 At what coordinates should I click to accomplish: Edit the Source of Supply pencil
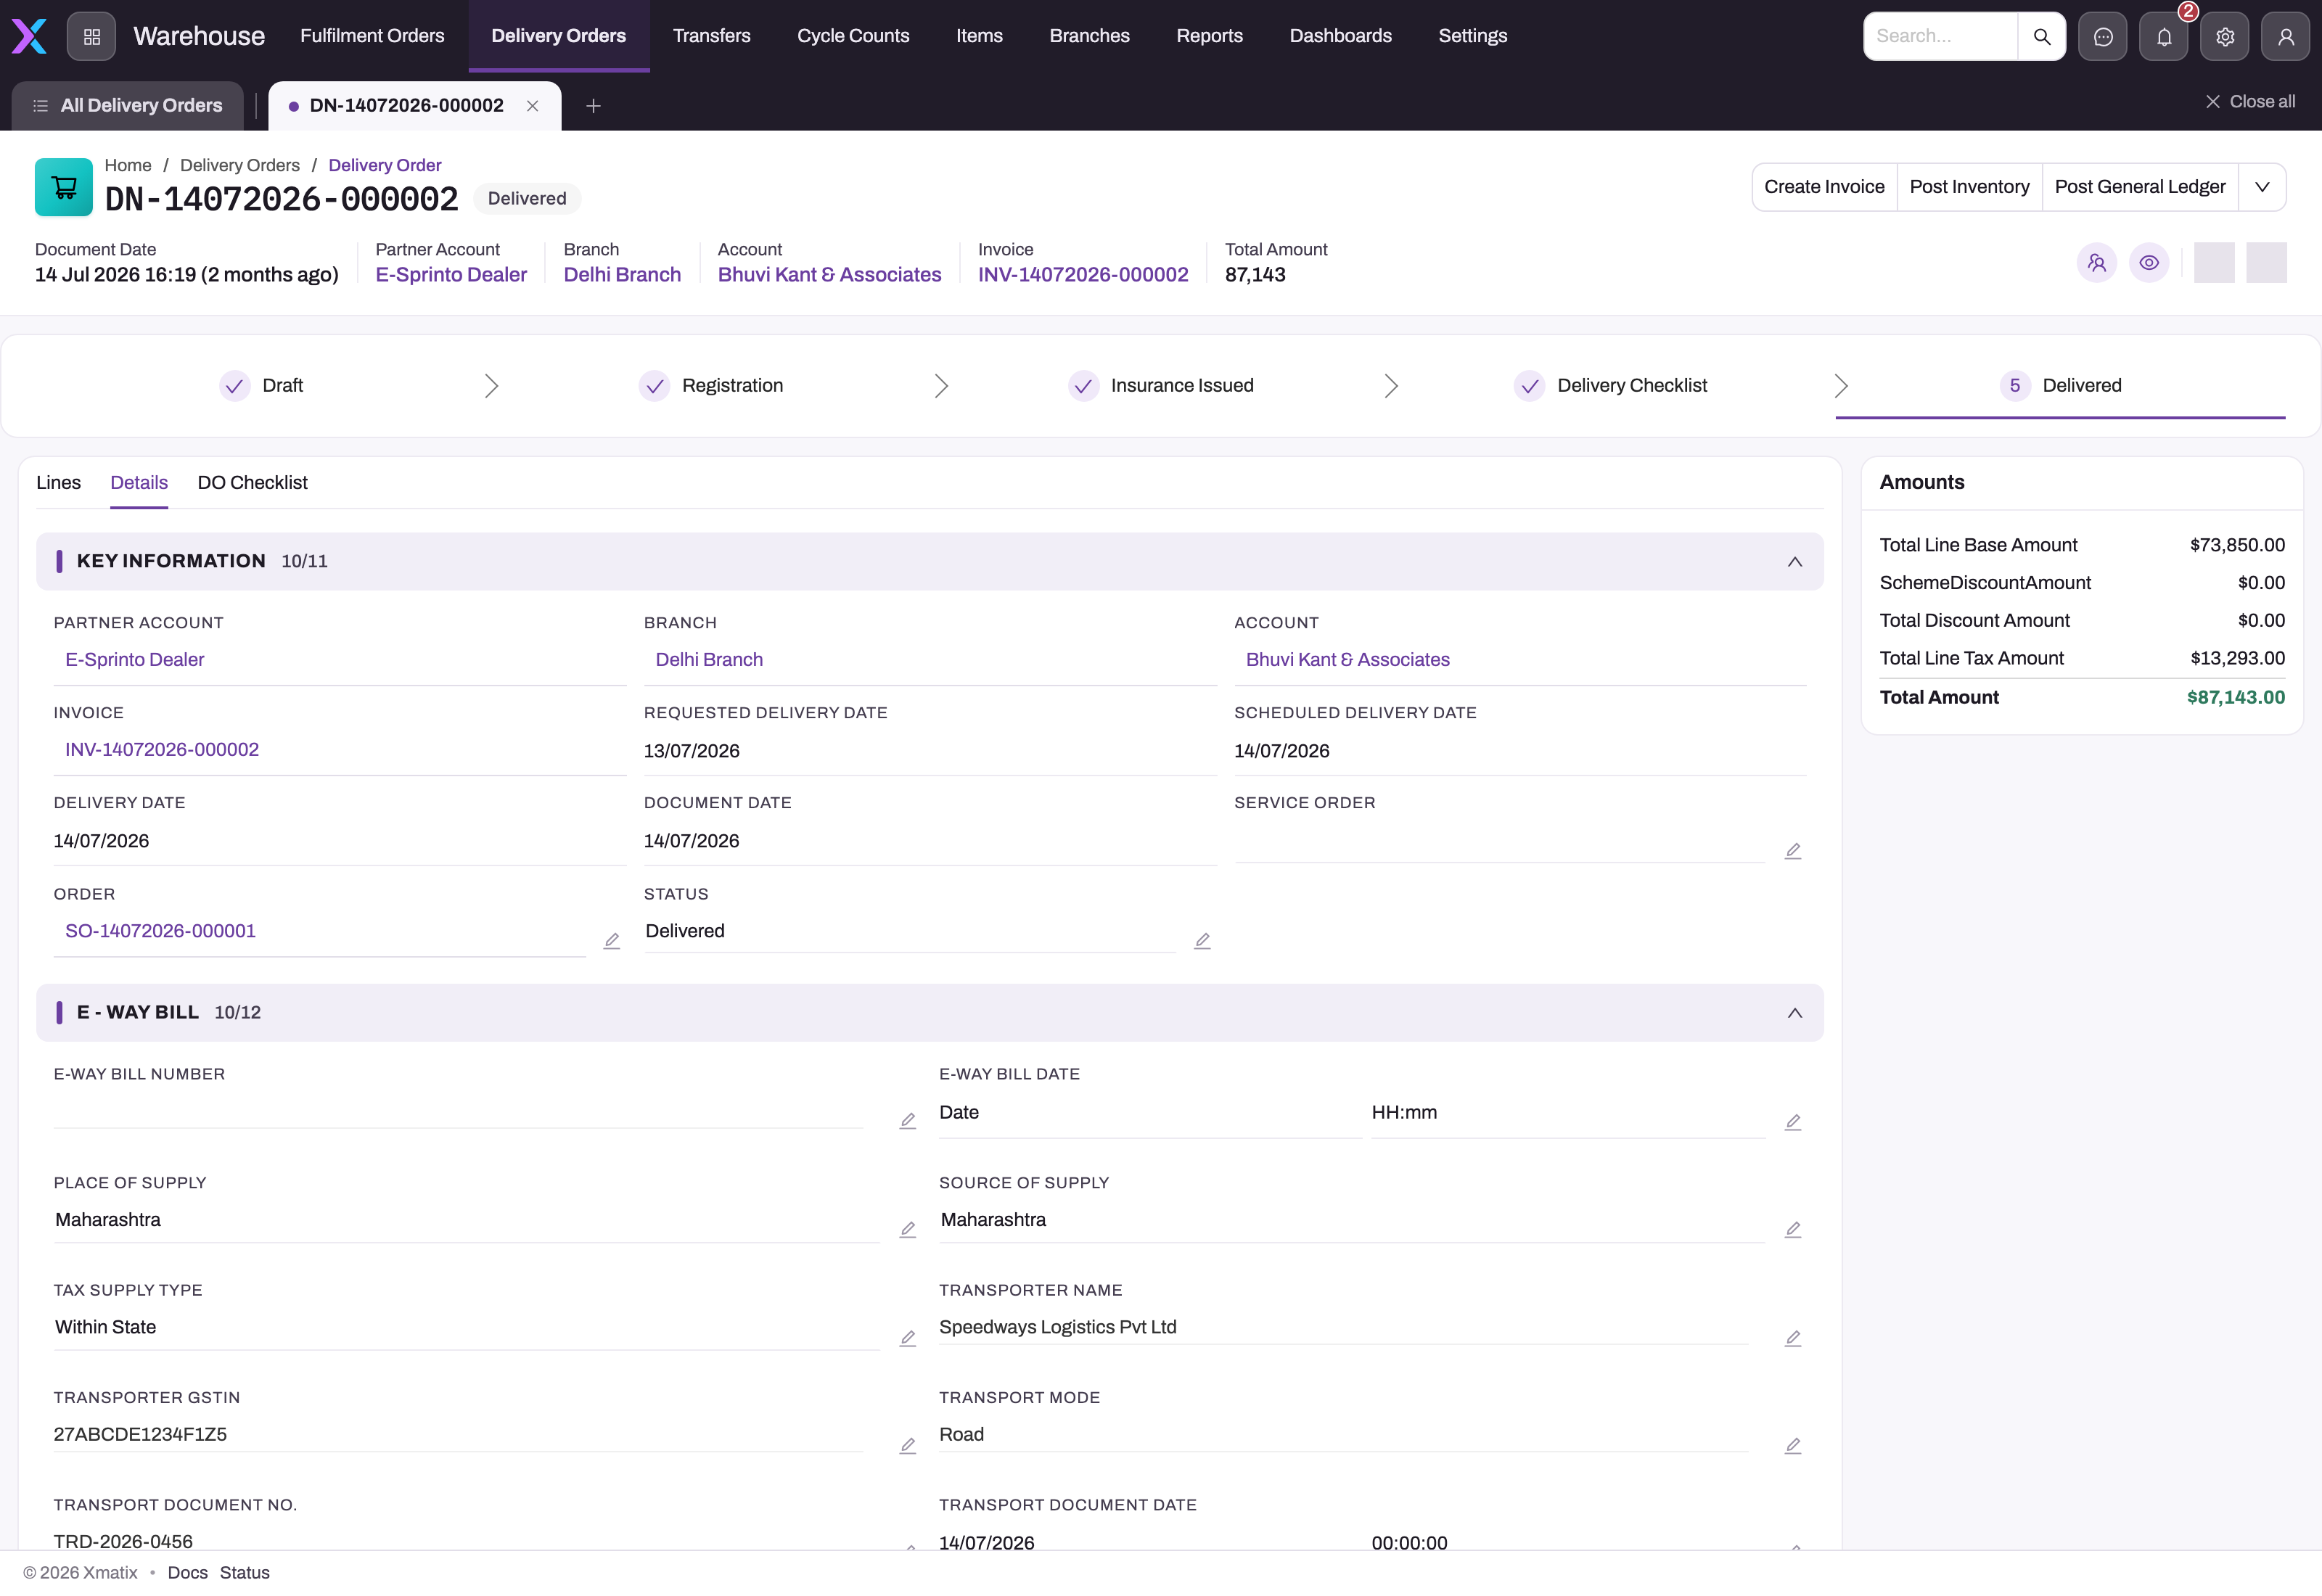pos(1792,1230)
